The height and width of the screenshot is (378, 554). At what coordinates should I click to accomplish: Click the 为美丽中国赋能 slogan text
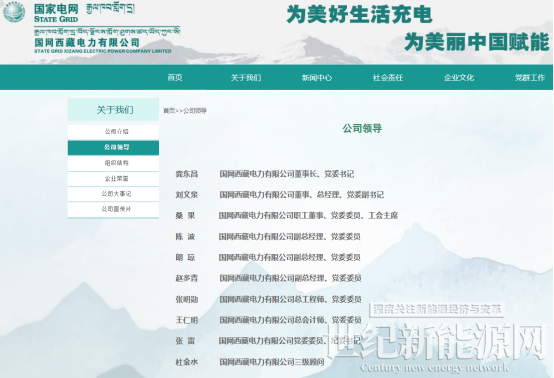477,42
